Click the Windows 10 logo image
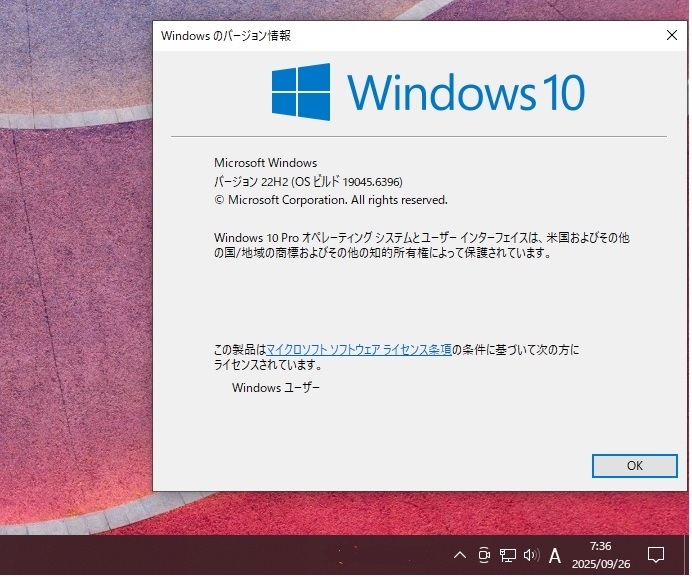Image resolution: width=692 pixels, height=577 pixels. click(430, 92)
